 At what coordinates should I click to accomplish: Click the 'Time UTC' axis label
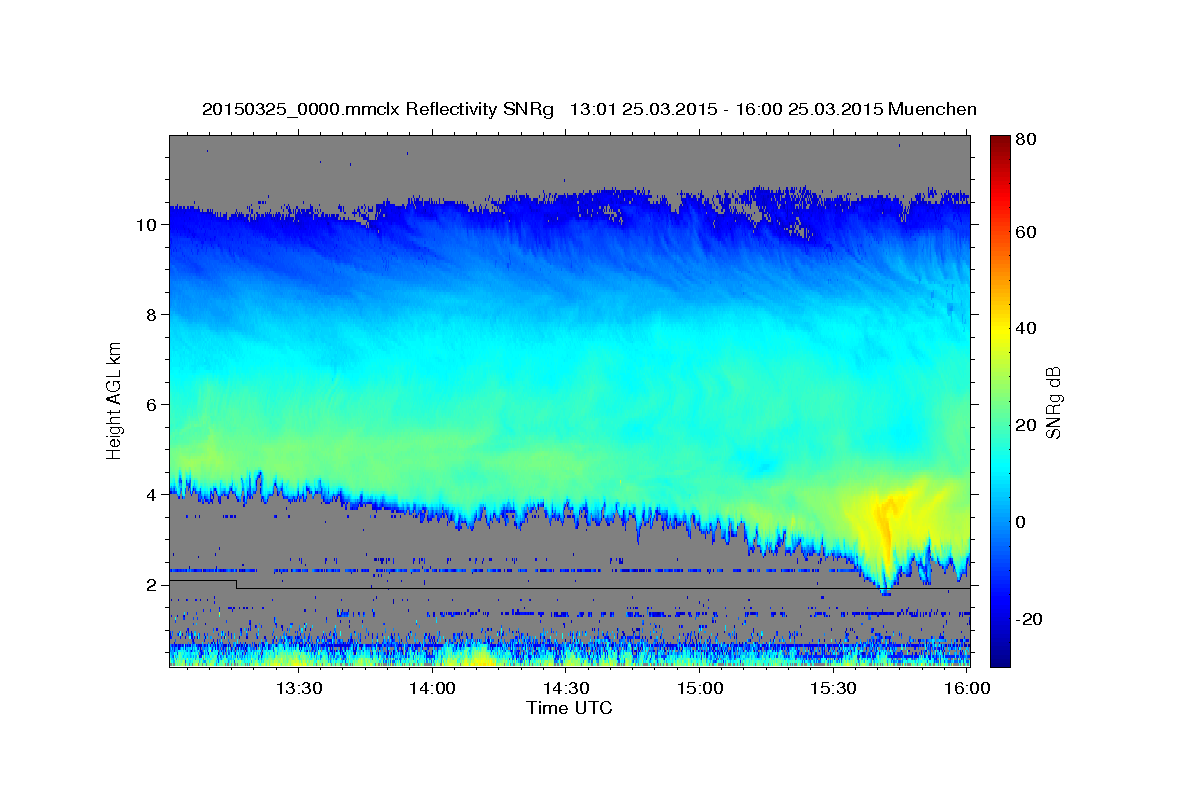pos(570,708)
